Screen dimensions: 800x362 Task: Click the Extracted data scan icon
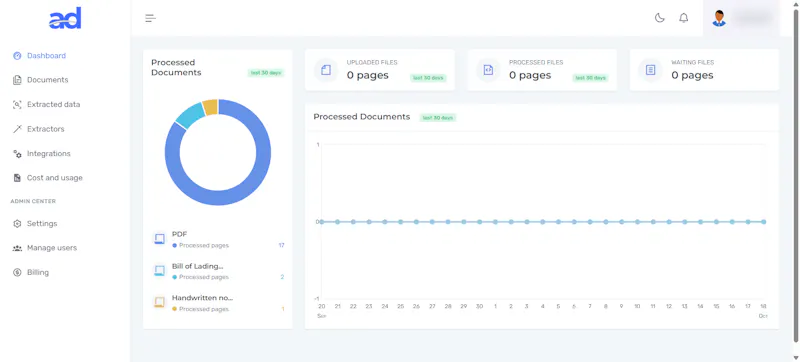tap(17, 105)
